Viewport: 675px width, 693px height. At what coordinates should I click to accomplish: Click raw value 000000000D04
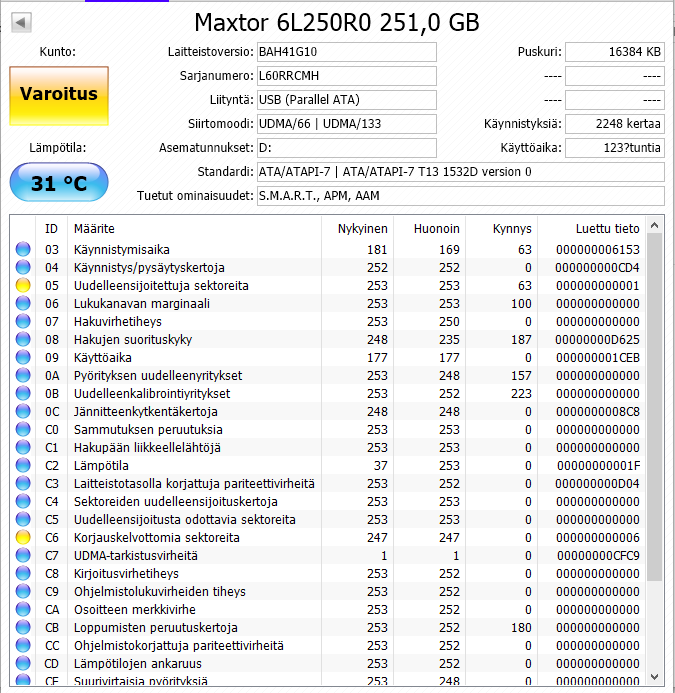click(597, 484)
